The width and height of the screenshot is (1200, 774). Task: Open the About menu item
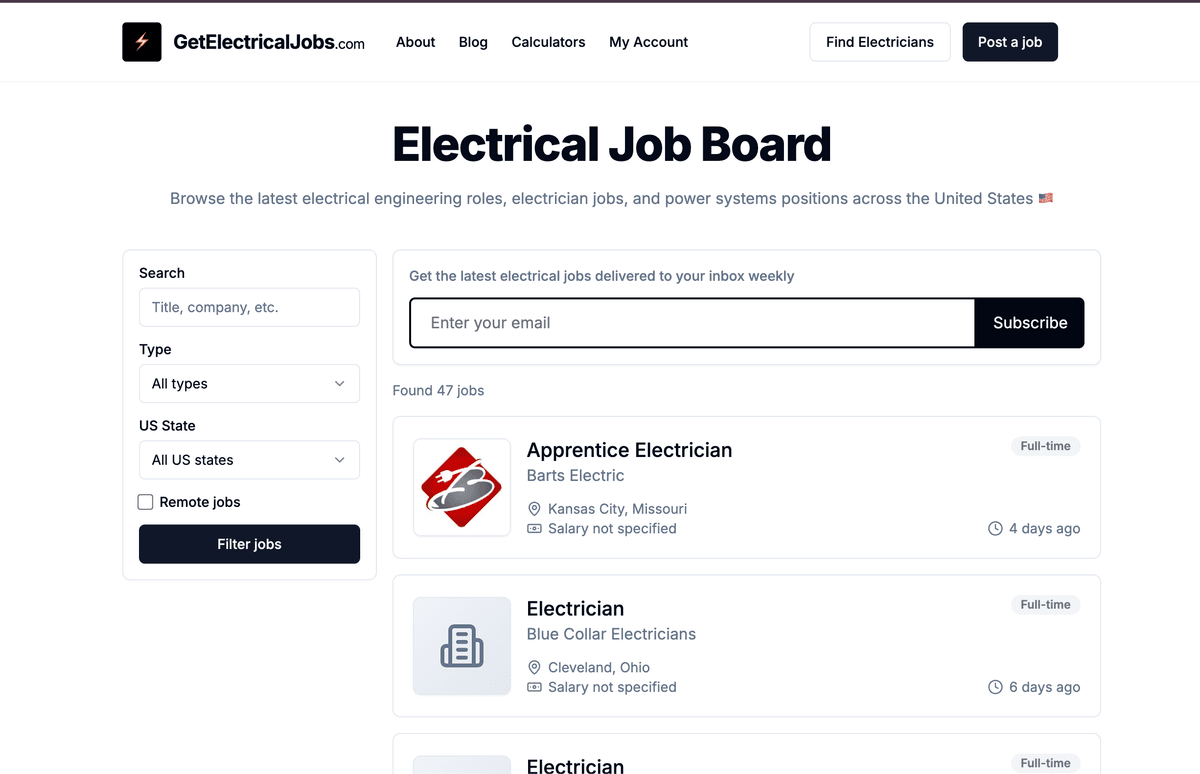tap(415, 42)
